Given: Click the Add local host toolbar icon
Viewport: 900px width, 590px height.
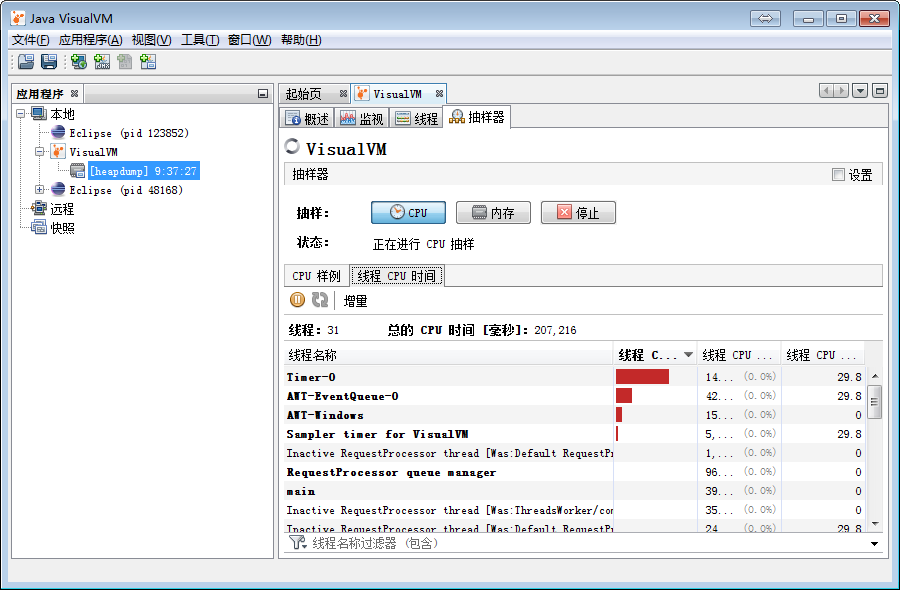Looking at the screenshot, I should [79, 61].
